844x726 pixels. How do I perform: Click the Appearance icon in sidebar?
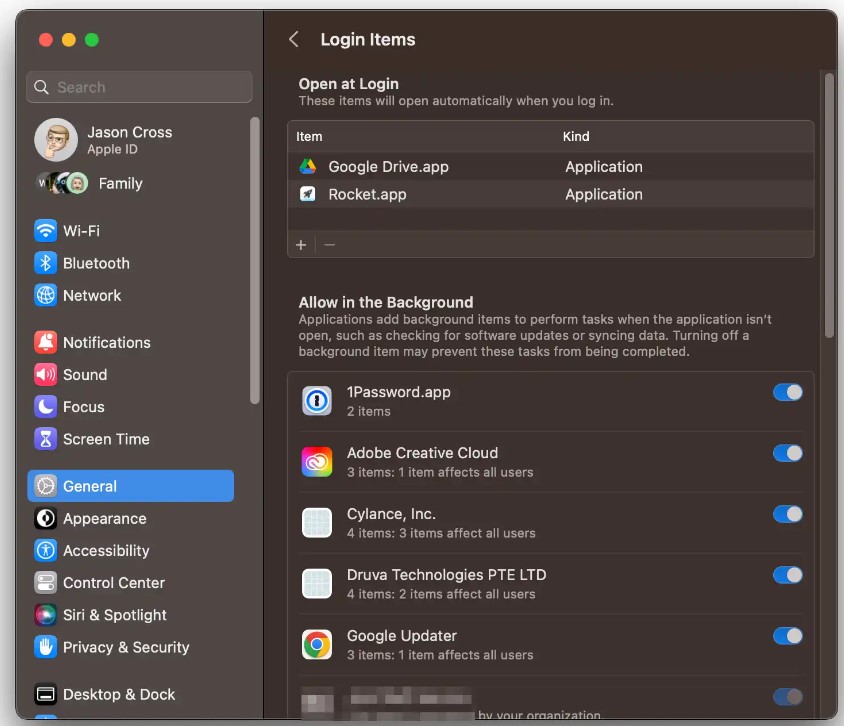46,518
